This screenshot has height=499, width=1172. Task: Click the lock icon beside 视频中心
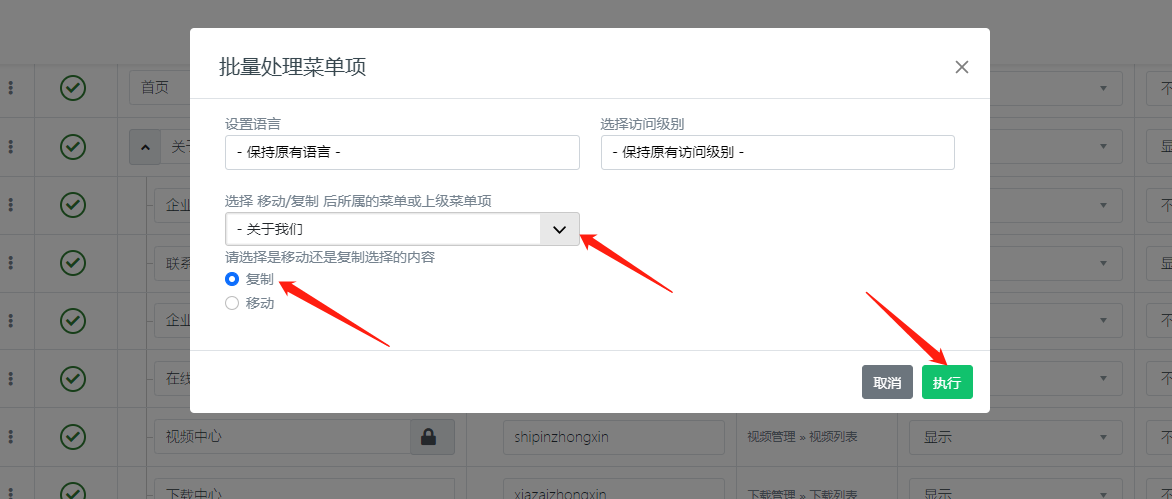(x=428, y=437)
